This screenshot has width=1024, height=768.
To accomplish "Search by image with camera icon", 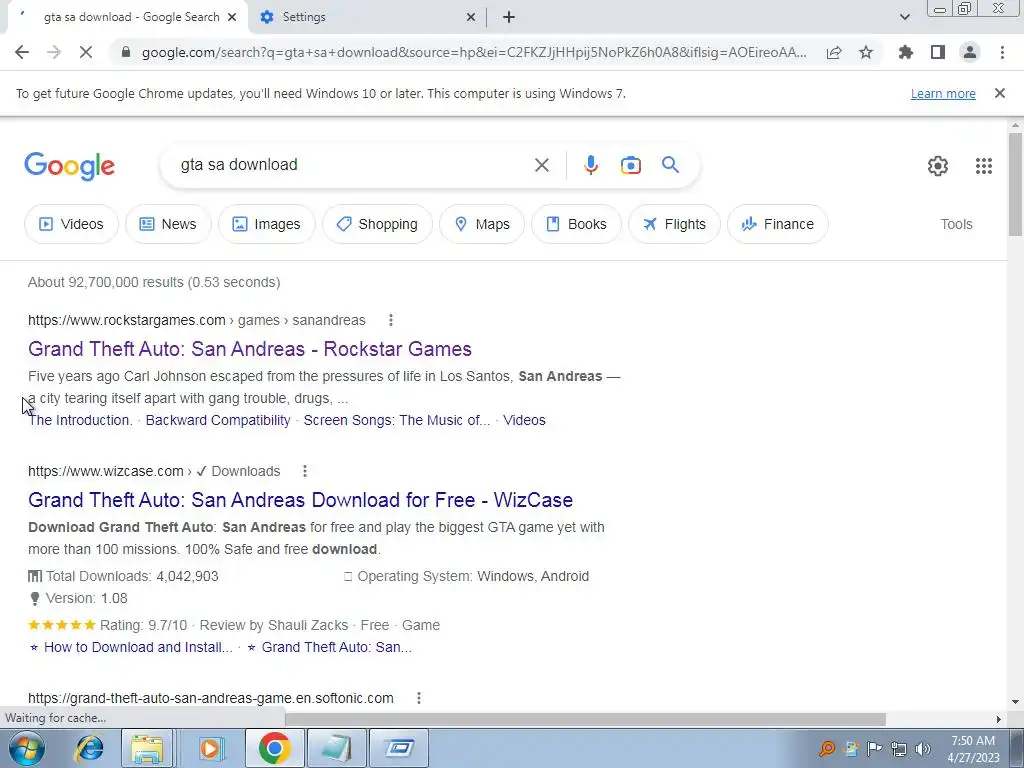I will pos(630,165).
